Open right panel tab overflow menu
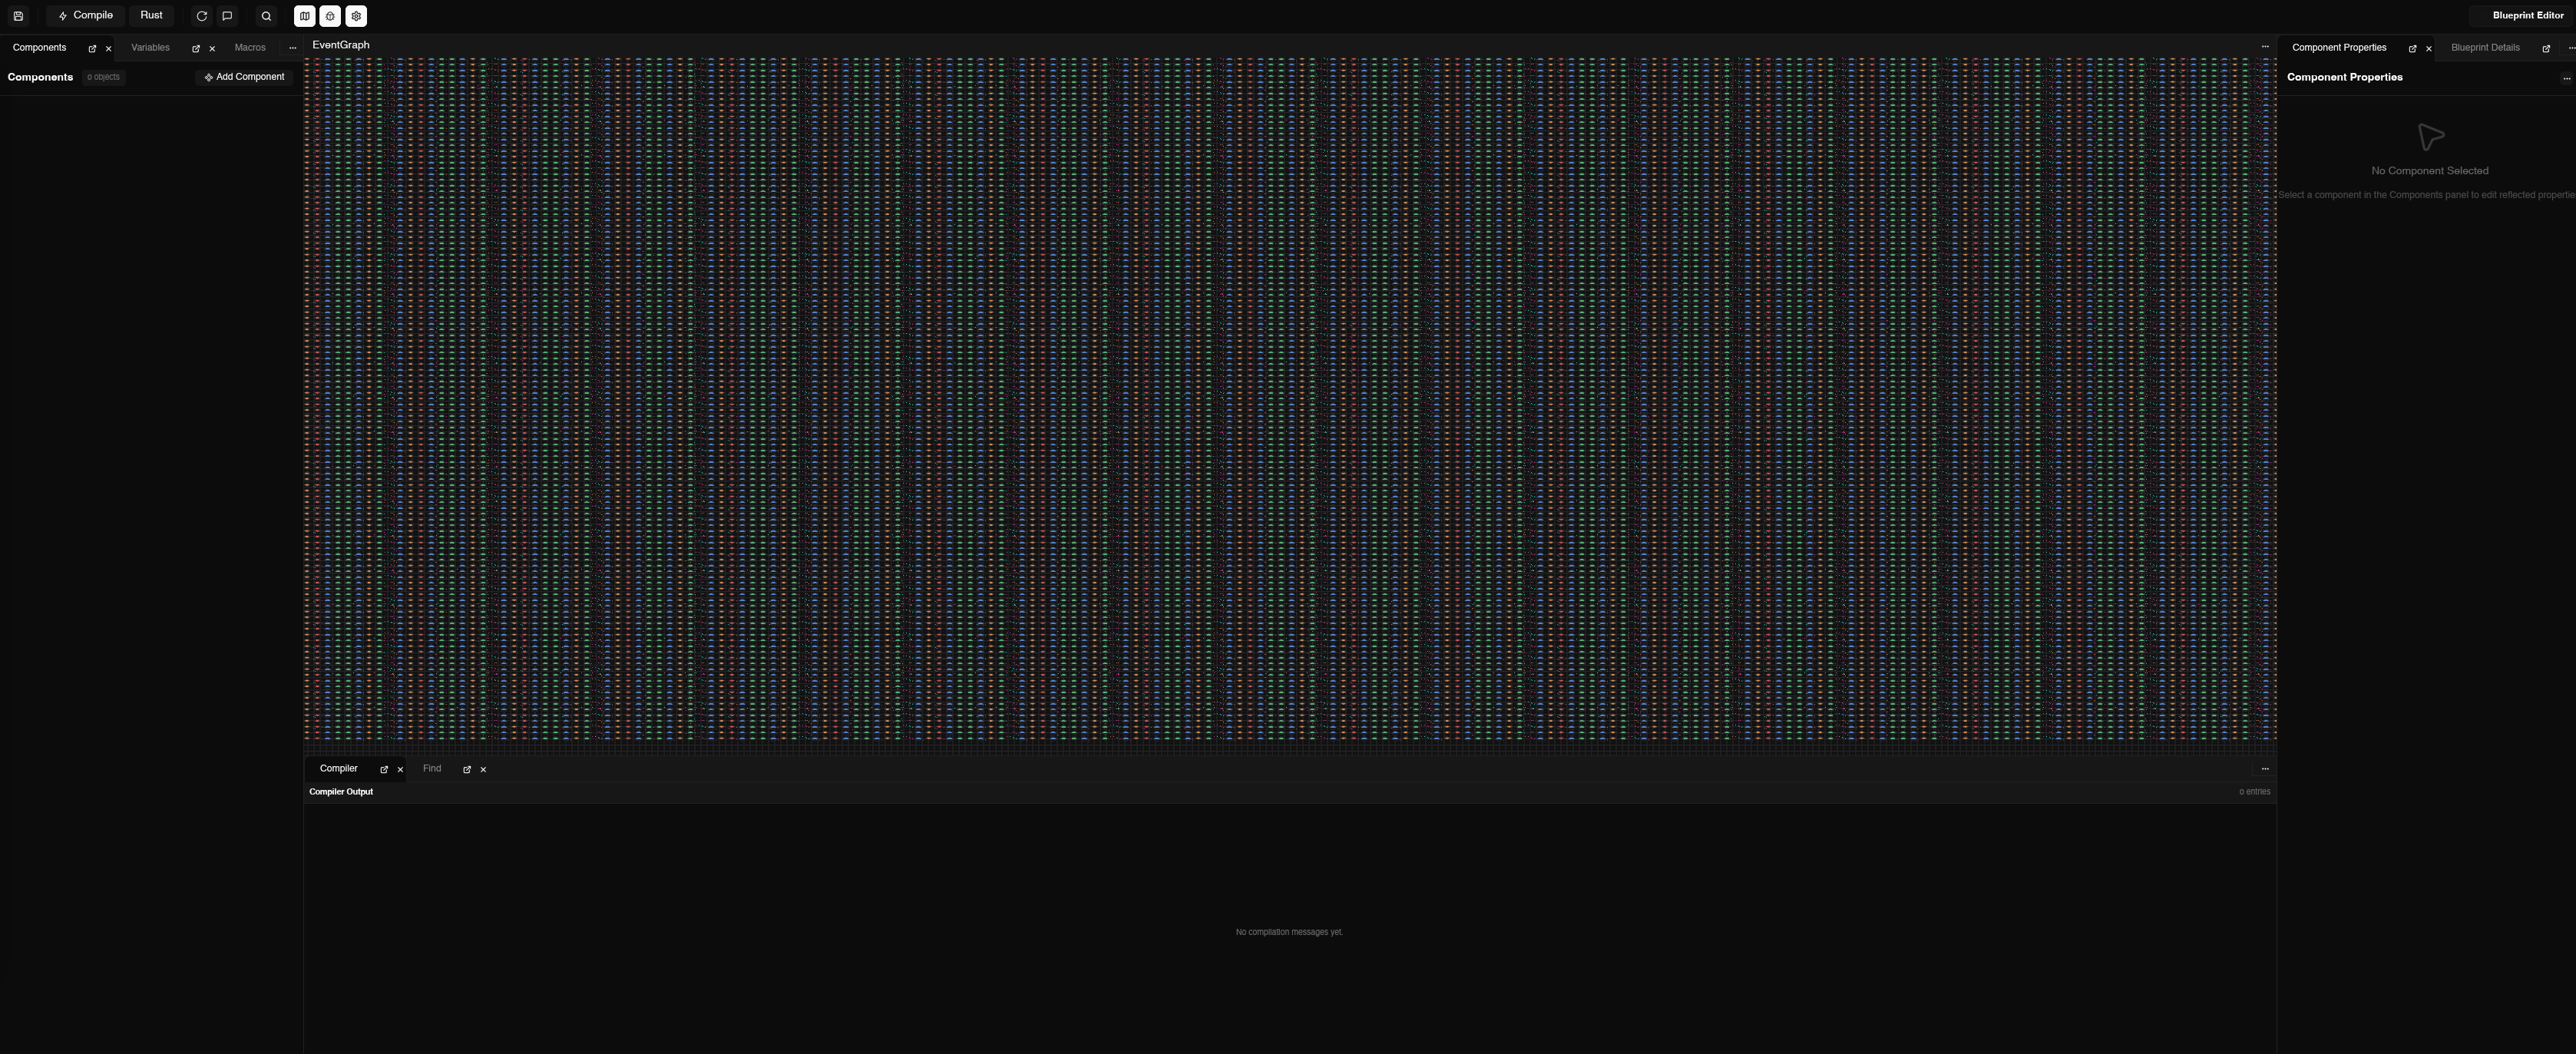Viewport: 2576px width, 1054px height. [x=2571, y=48]
